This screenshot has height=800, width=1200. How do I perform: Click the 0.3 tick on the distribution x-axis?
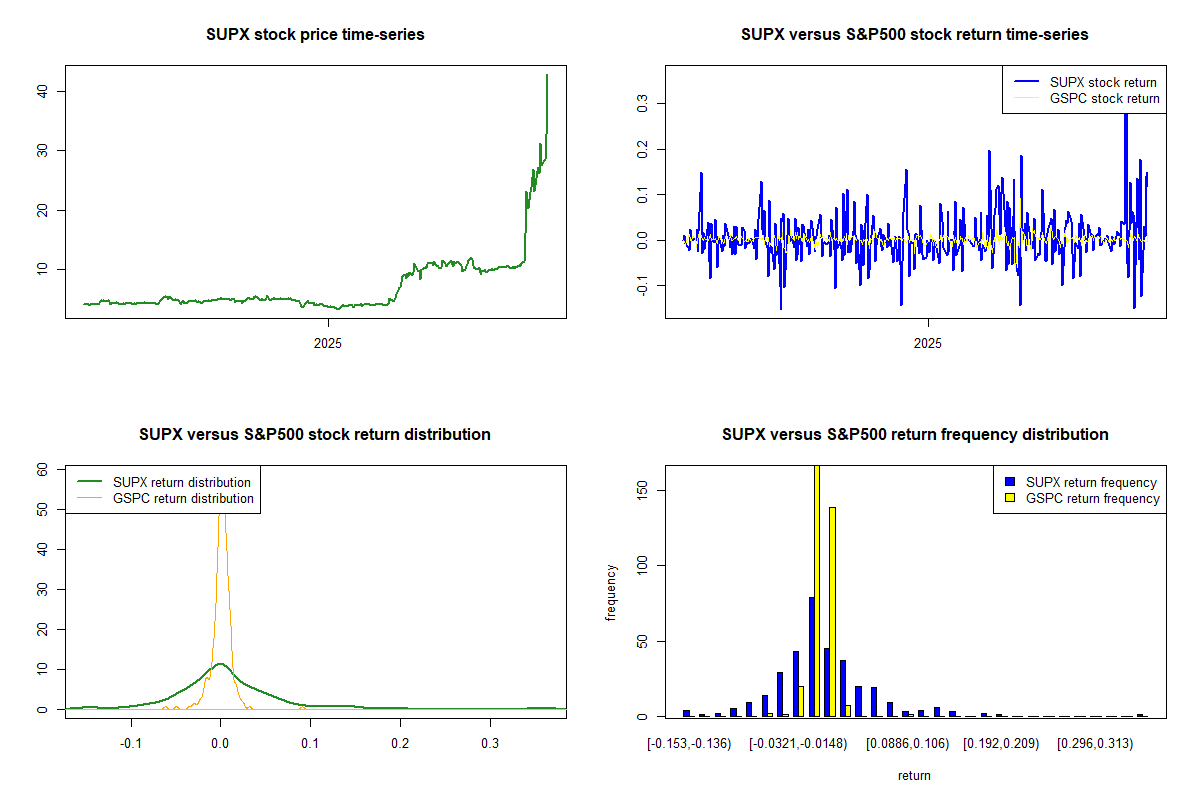(490, 743)
